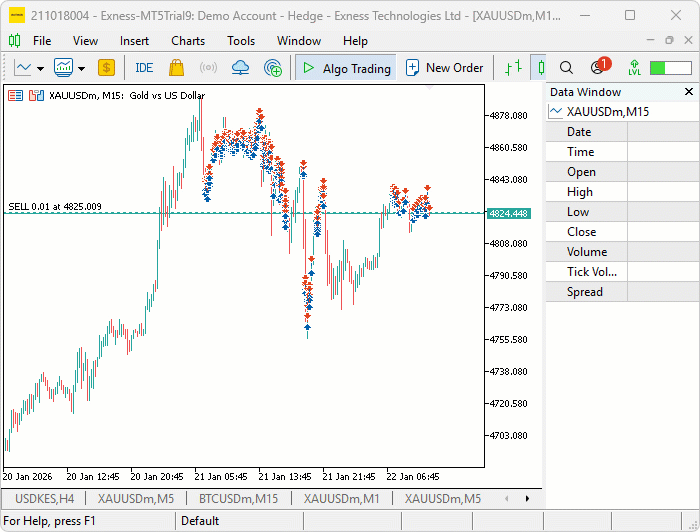Open the VPS cloud hosting icon
The image size is (700, 532).
[x=240, y=68]
